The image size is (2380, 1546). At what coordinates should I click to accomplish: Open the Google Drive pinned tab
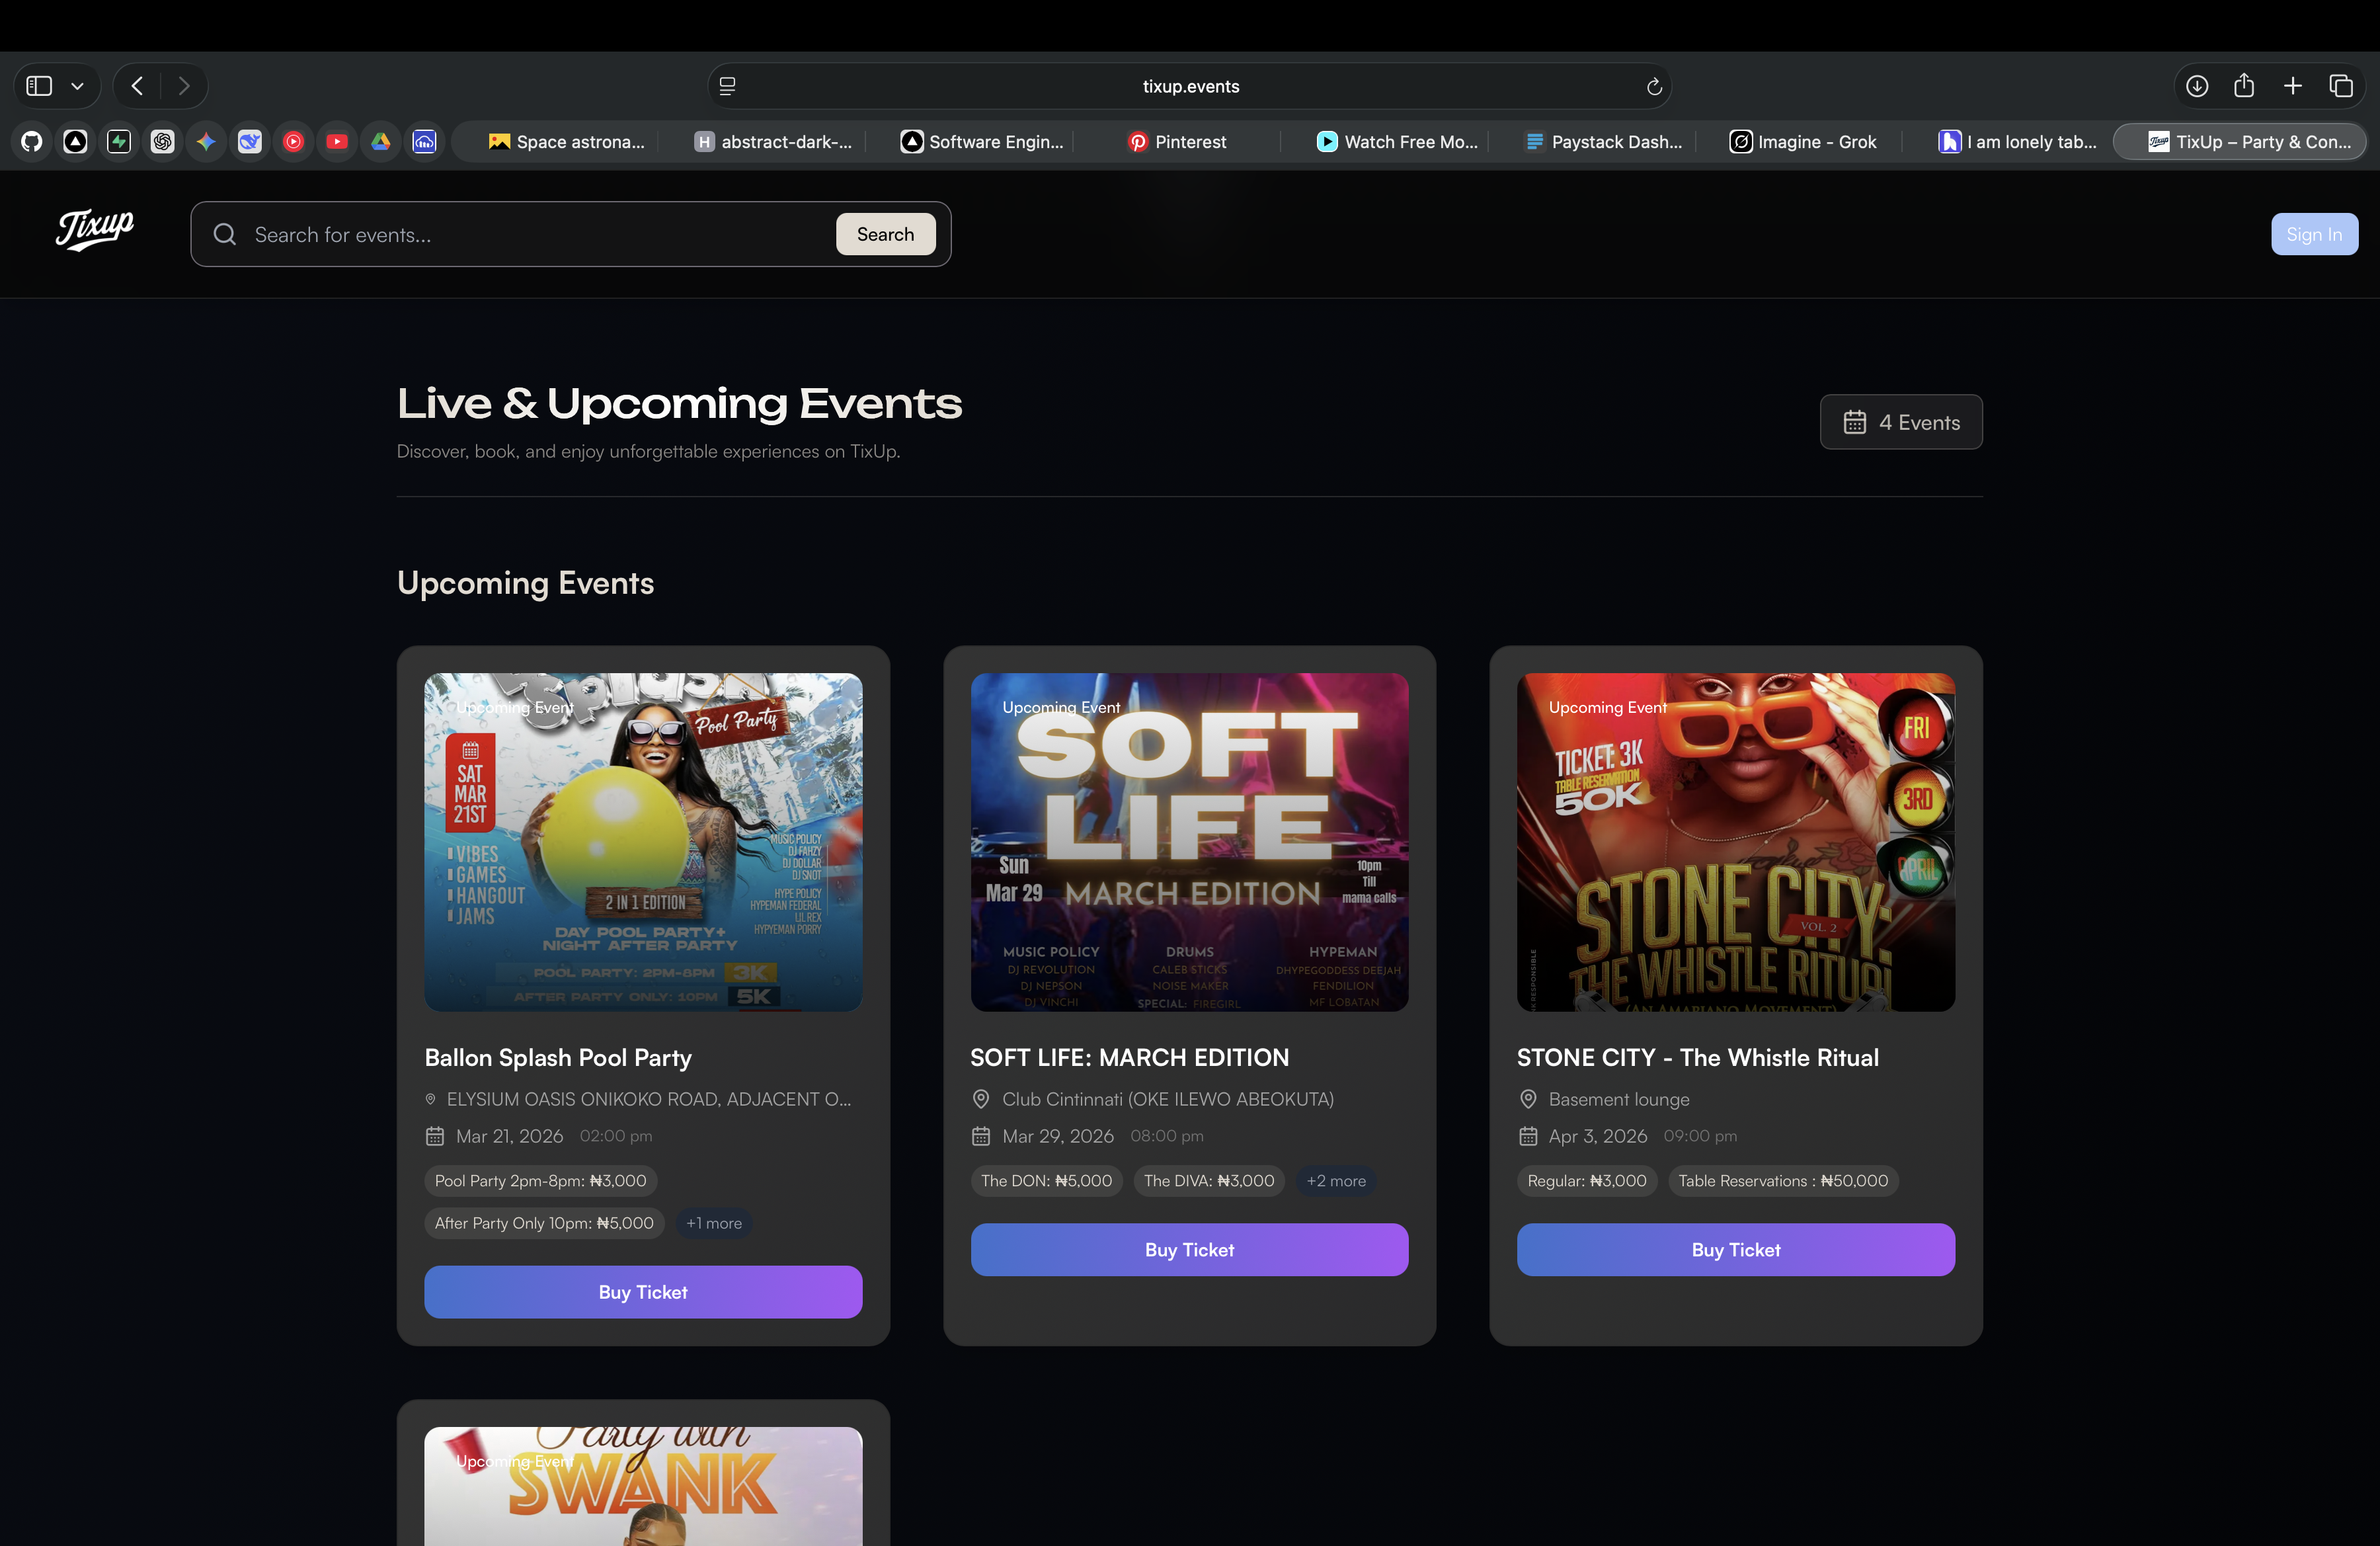click(381, 142)
